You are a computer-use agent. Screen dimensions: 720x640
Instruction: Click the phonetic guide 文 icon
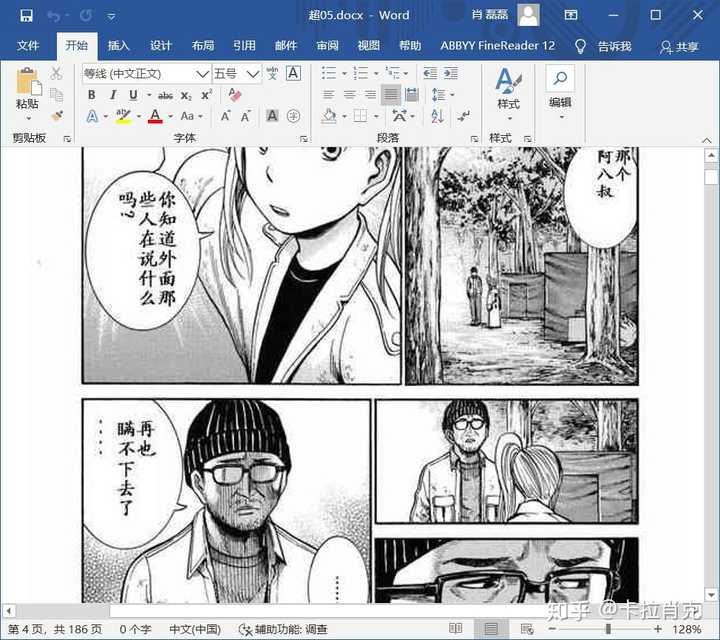272,73
